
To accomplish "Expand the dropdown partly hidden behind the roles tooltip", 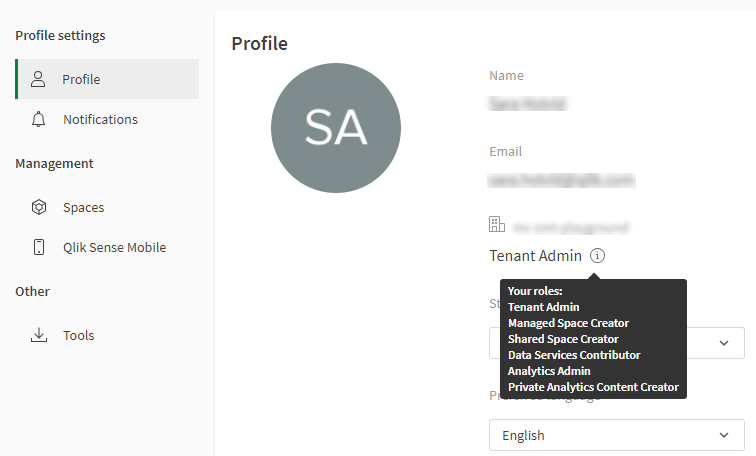I will (x=725, y=343).
